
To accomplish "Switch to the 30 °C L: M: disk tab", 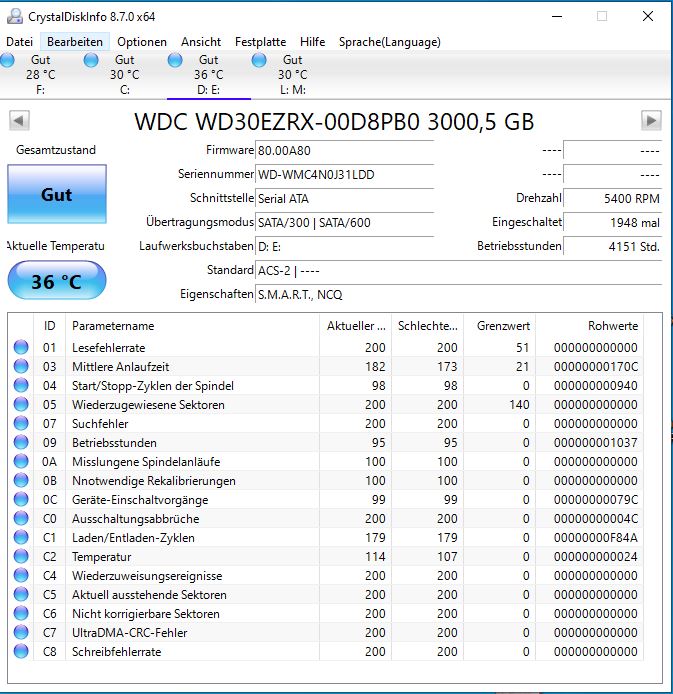I will [293, 74].
